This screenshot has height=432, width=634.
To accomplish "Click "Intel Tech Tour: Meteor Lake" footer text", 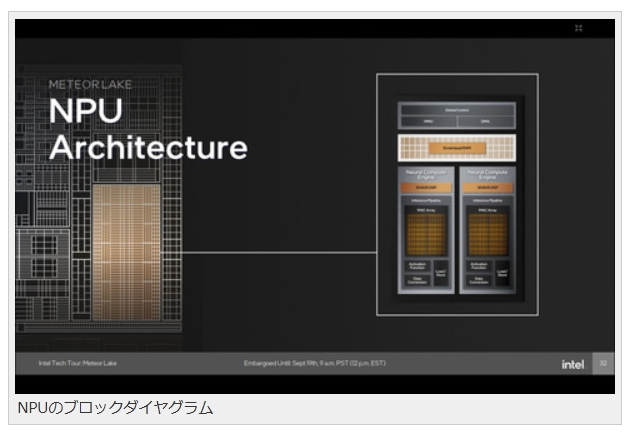I will (x=77, y=363).
